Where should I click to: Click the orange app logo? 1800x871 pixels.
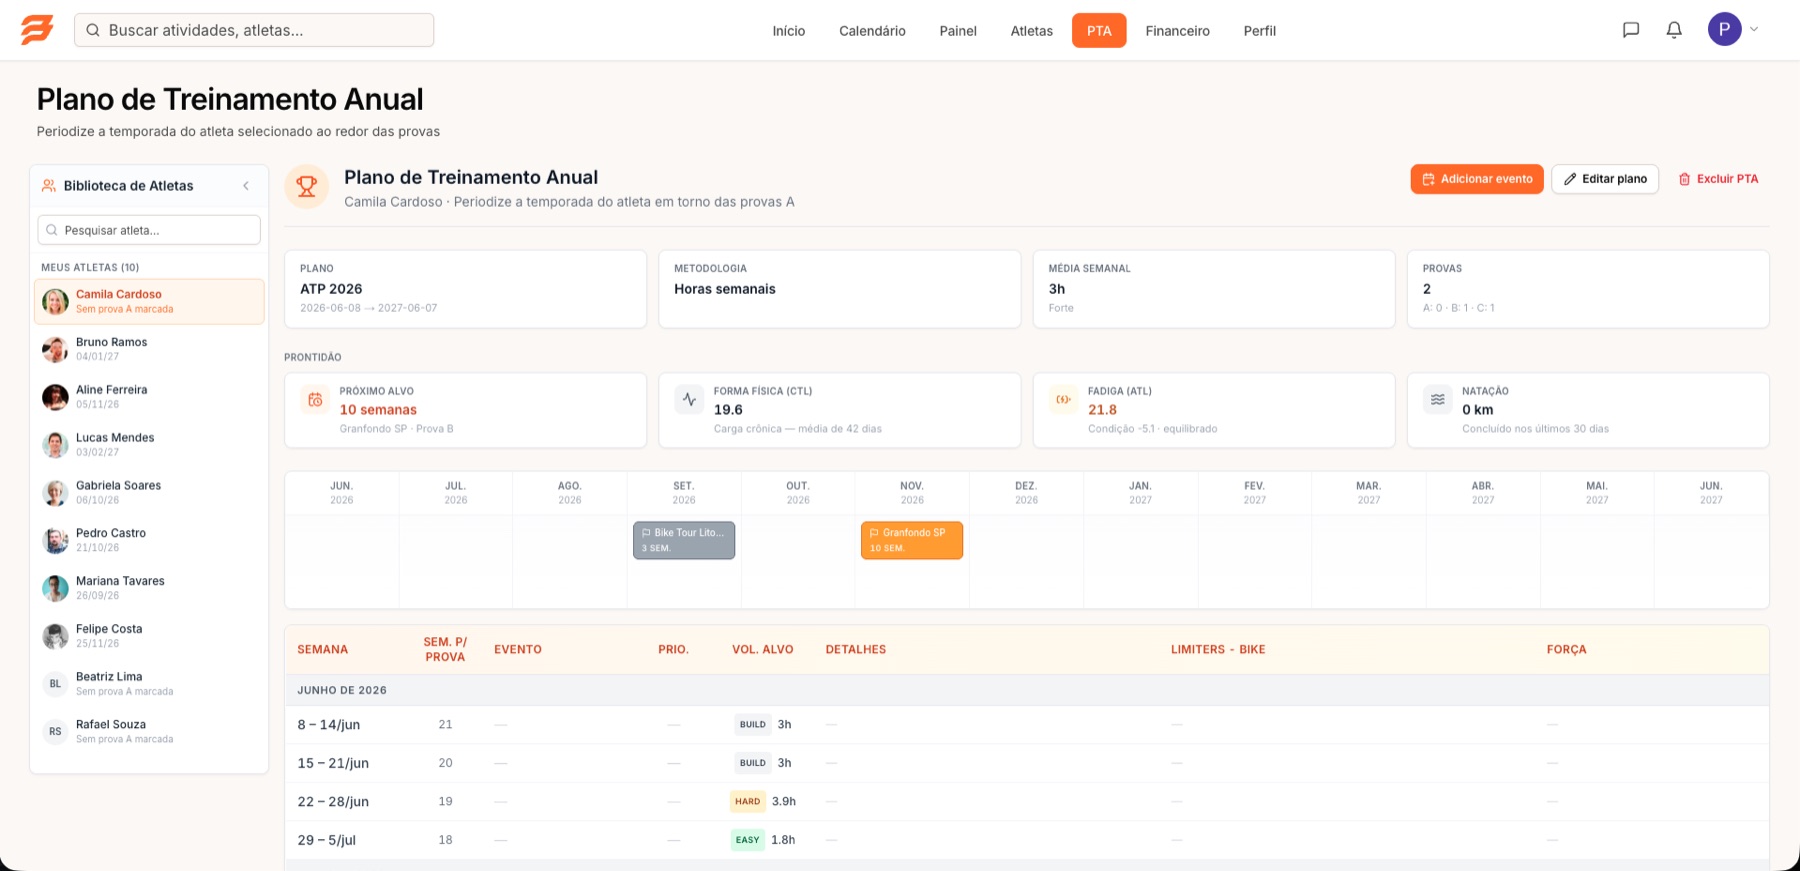click(37, 30)
